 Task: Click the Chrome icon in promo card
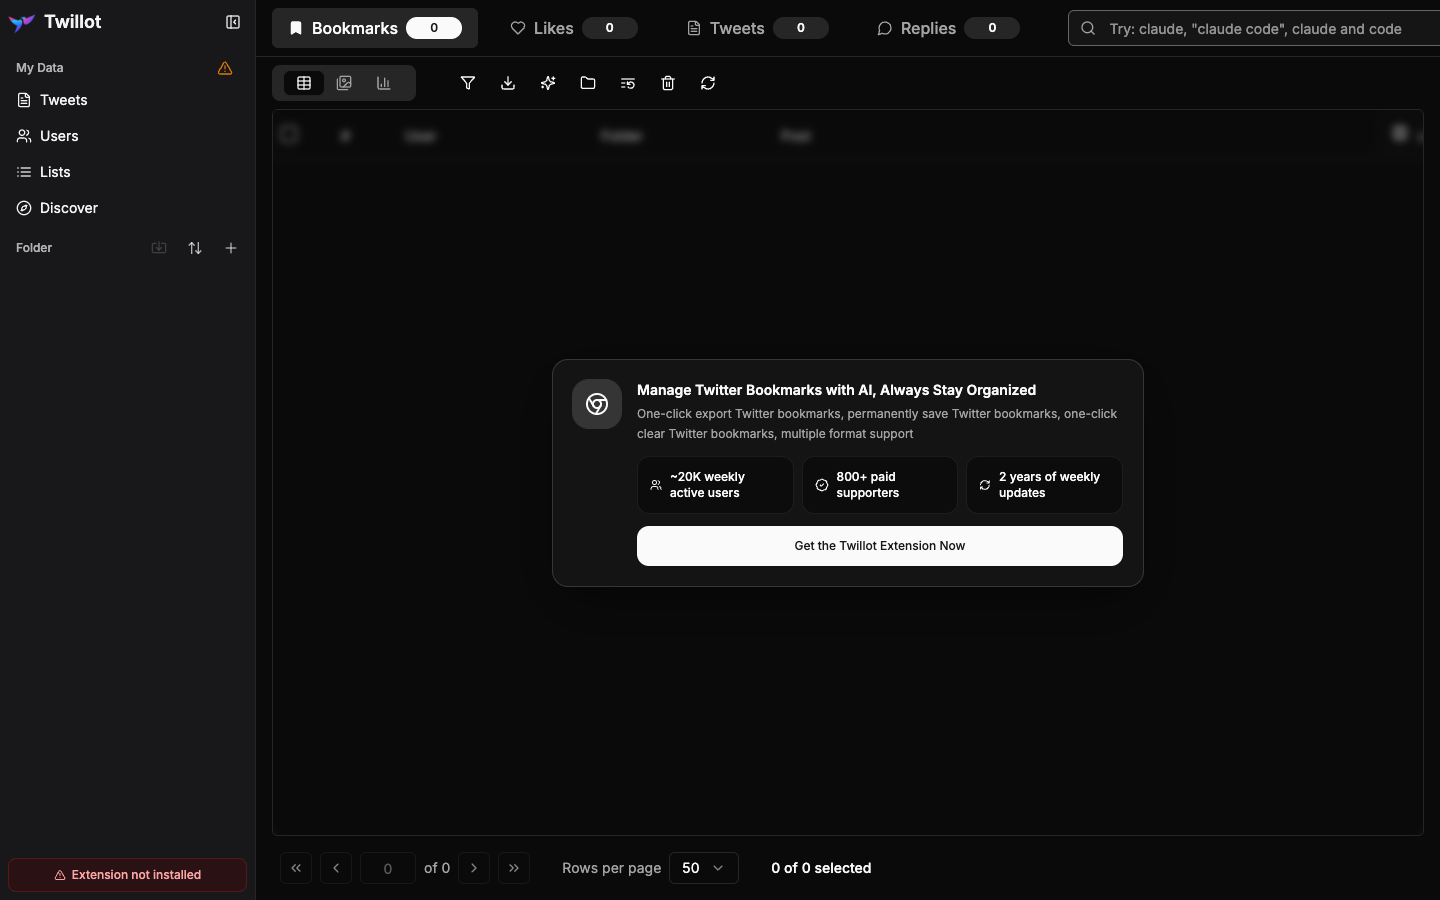point(597,404)
